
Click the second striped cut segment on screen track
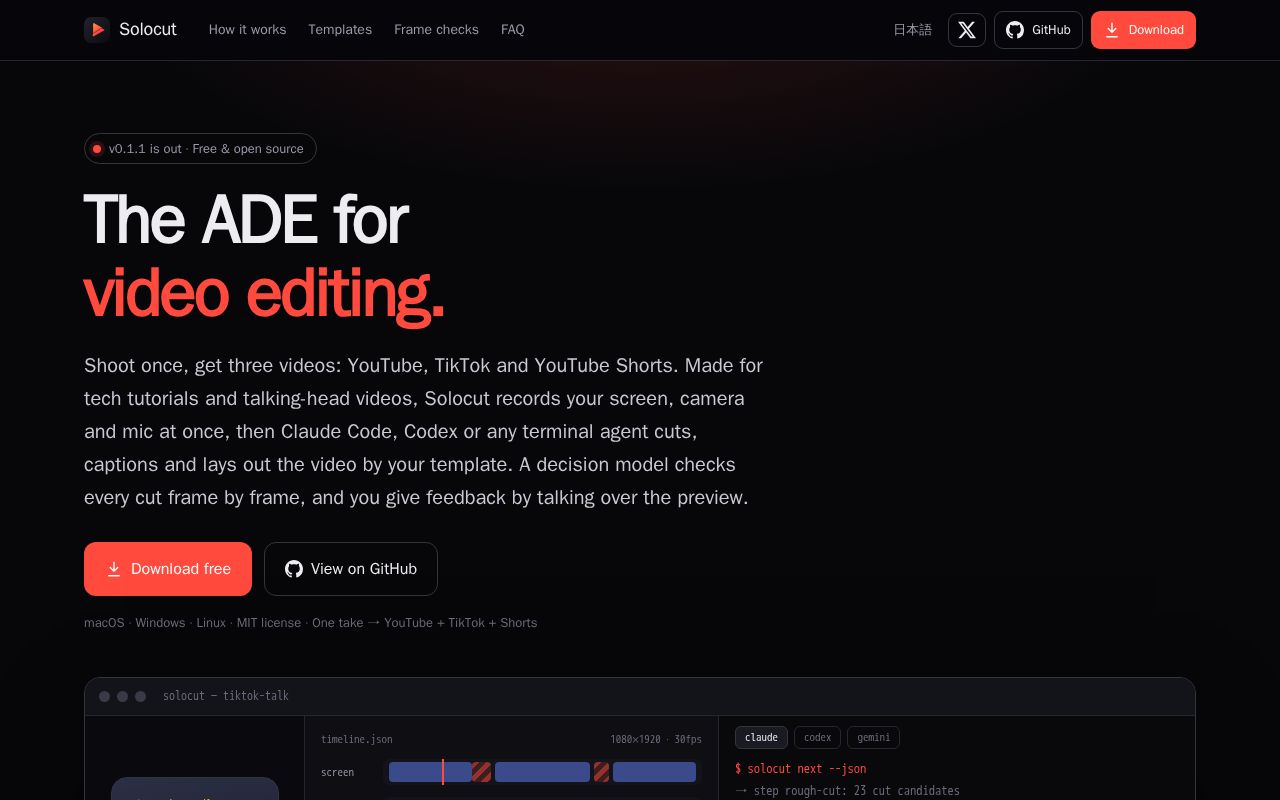(x=601, y=772)
